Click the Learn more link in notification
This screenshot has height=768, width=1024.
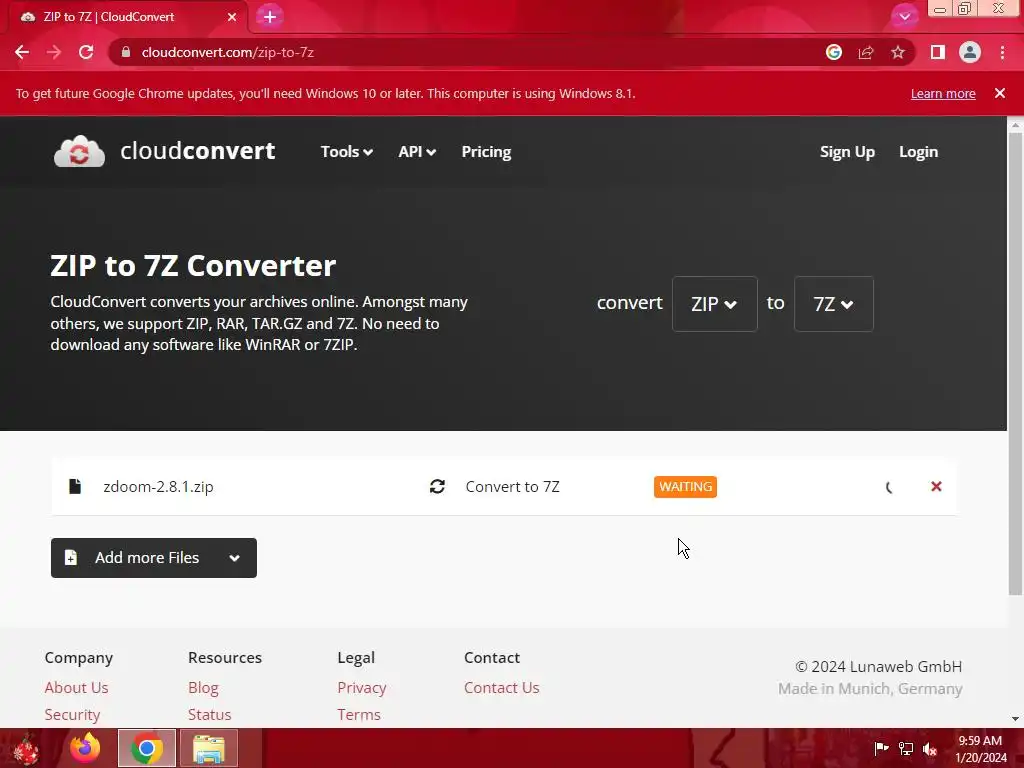click(x=943, y=93)
